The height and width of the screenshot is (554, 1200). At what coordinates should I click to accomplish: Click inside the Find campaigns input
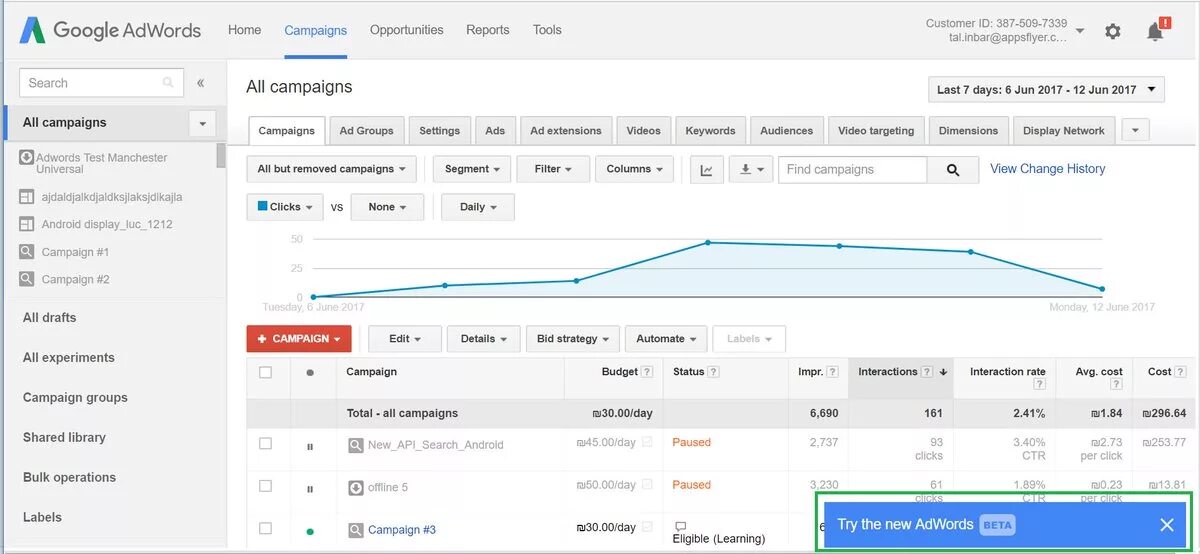point(853,170)
